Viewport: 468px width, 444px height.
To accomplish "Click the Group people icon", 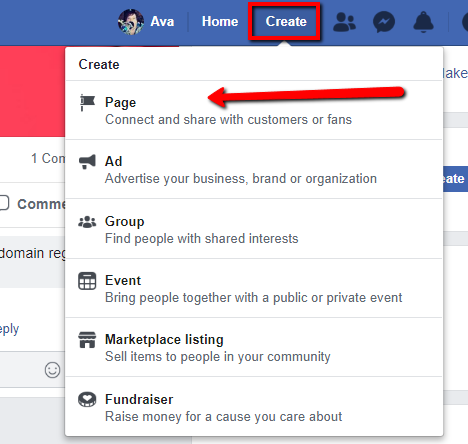I will pyautogui.click(x=87, y=222).
